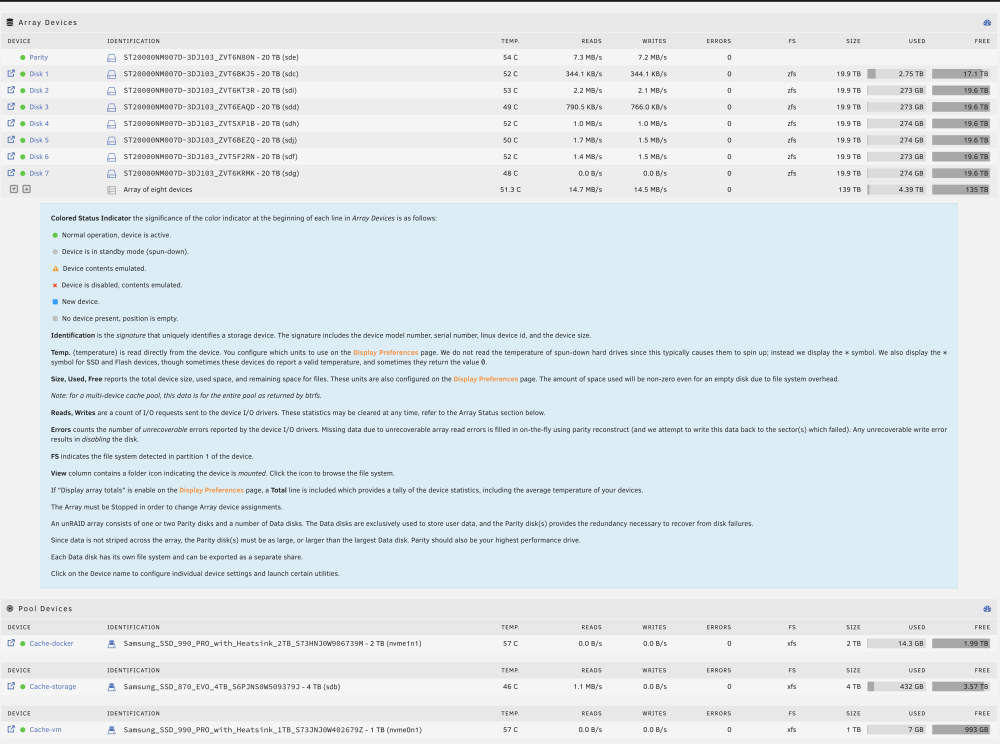Open the Cache-docker pool link
The image size is (1000, 744).
click(51, 643)
